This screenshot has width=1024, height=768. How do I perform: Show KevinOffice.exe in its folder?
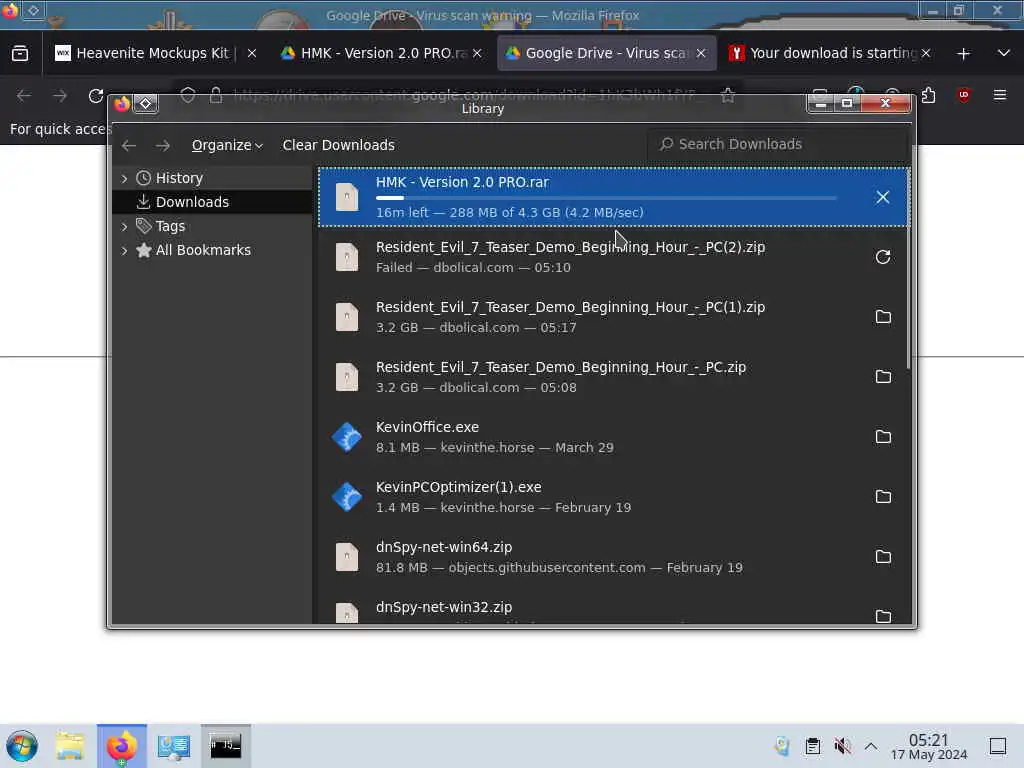883,437
